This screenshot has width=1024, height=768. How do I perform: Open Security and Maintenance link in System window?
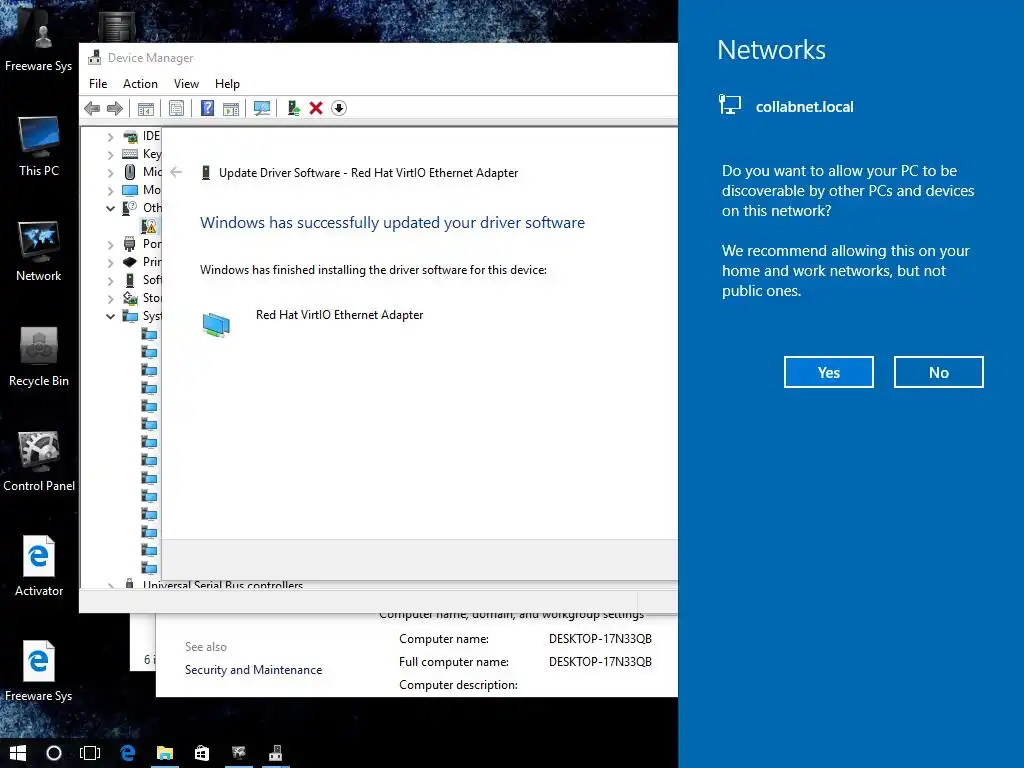click(253, 669)
